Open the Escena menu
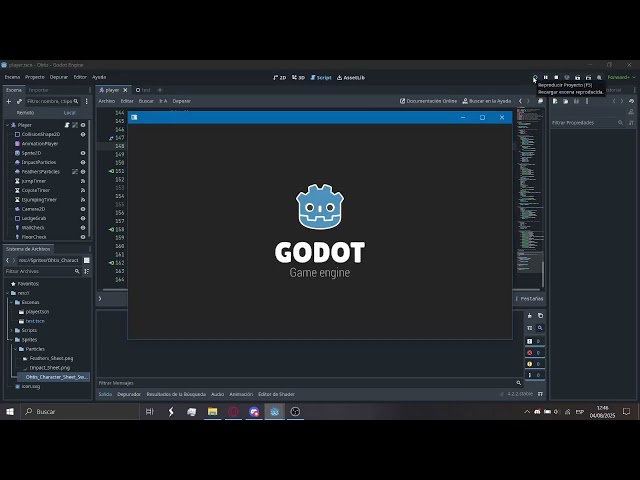640x480 pixels. tap(12, 77)
